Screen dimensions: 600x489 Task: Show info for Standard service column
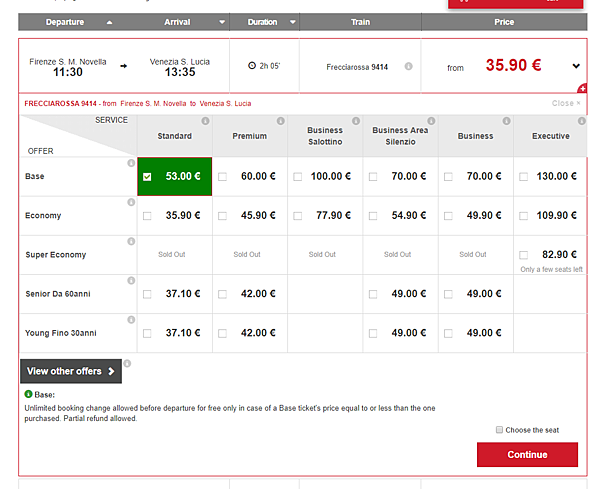(x=205, y=121)
